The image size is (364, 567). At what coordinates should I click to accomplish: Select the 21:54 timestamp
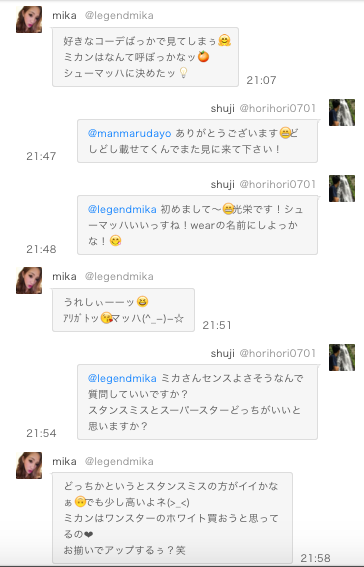click(x=41, y=433)
